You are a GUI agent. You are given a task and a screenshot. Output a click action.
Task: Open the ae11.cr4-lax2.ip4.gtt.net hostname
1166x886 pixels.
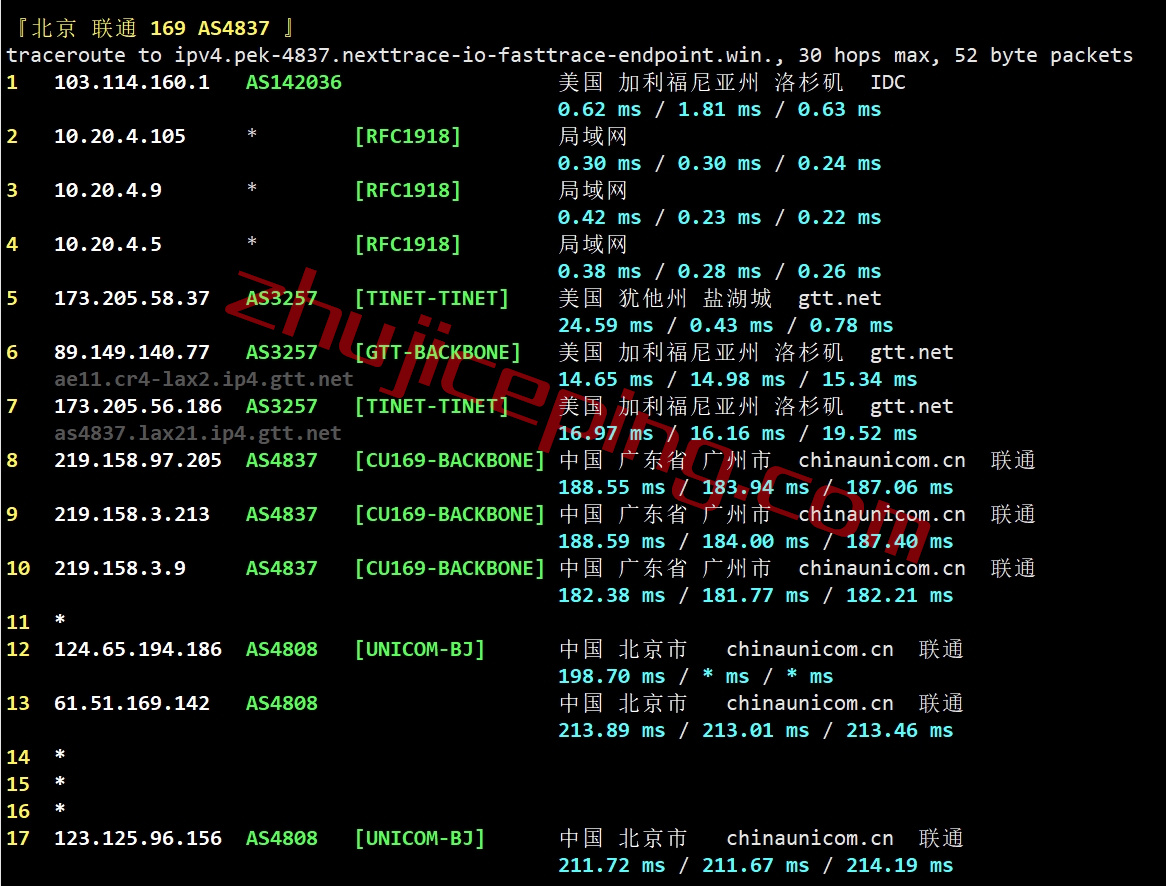[203, 379]
